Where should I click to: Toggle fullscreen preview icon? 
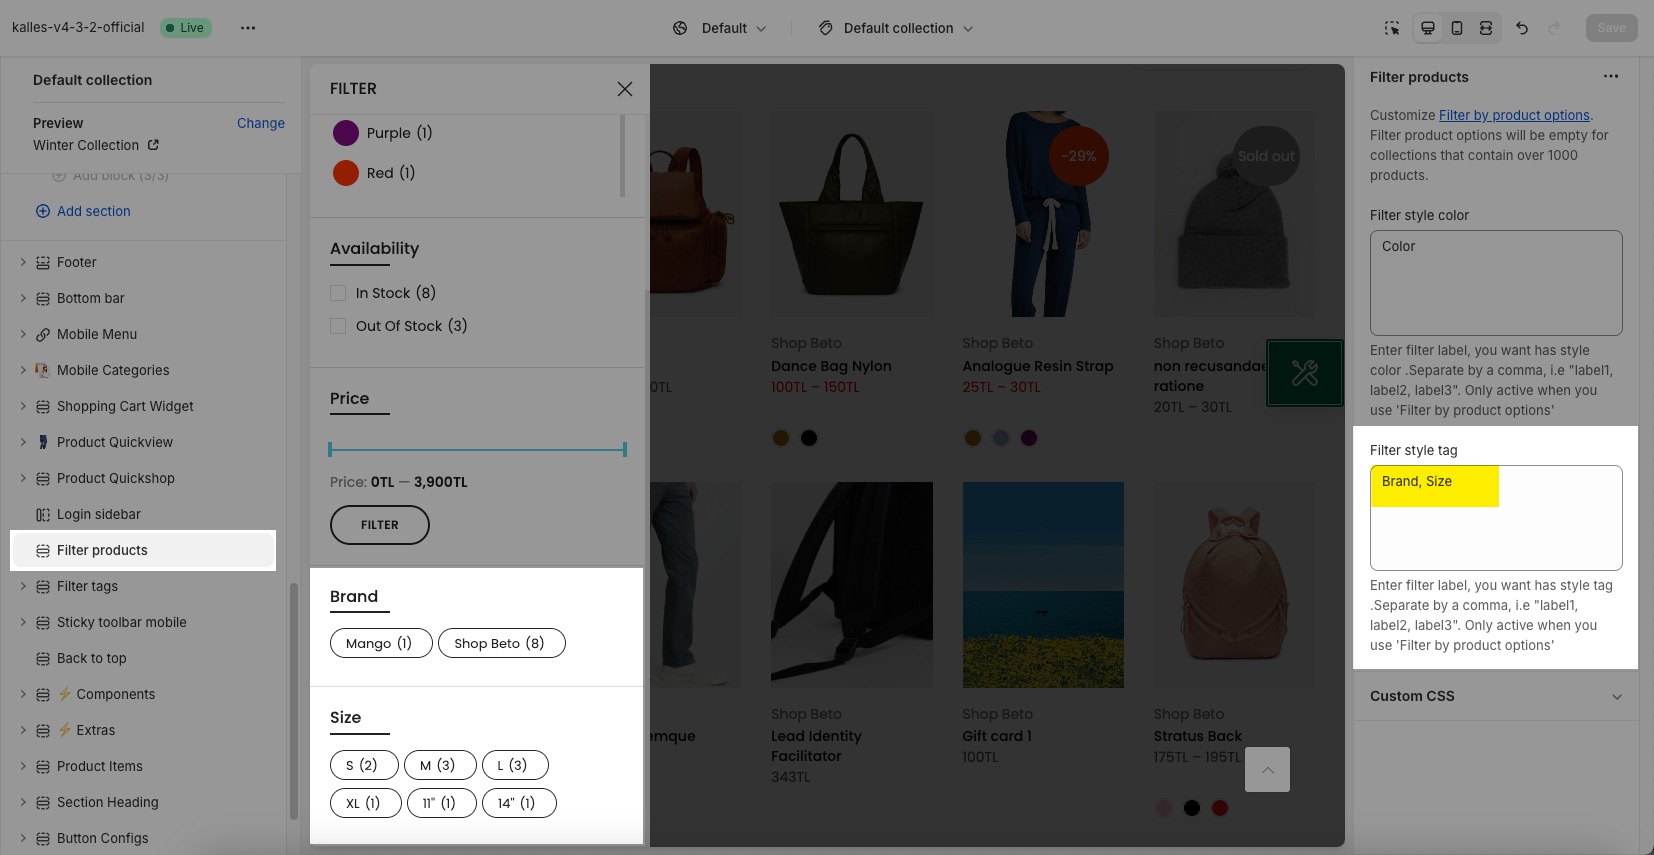(x=1486, y=28)
